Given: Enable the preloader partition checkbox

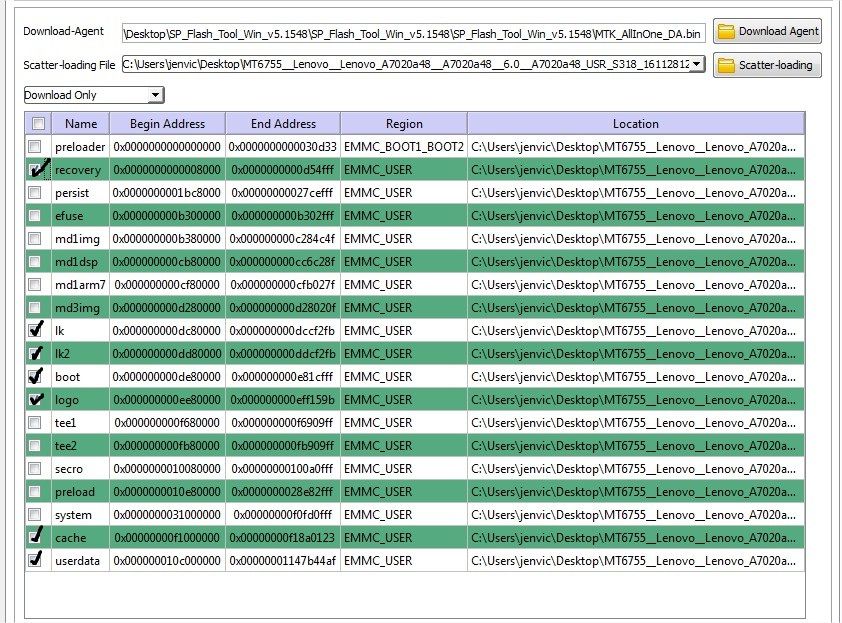Looking at the screenshot, I should (x=36, y=147).
